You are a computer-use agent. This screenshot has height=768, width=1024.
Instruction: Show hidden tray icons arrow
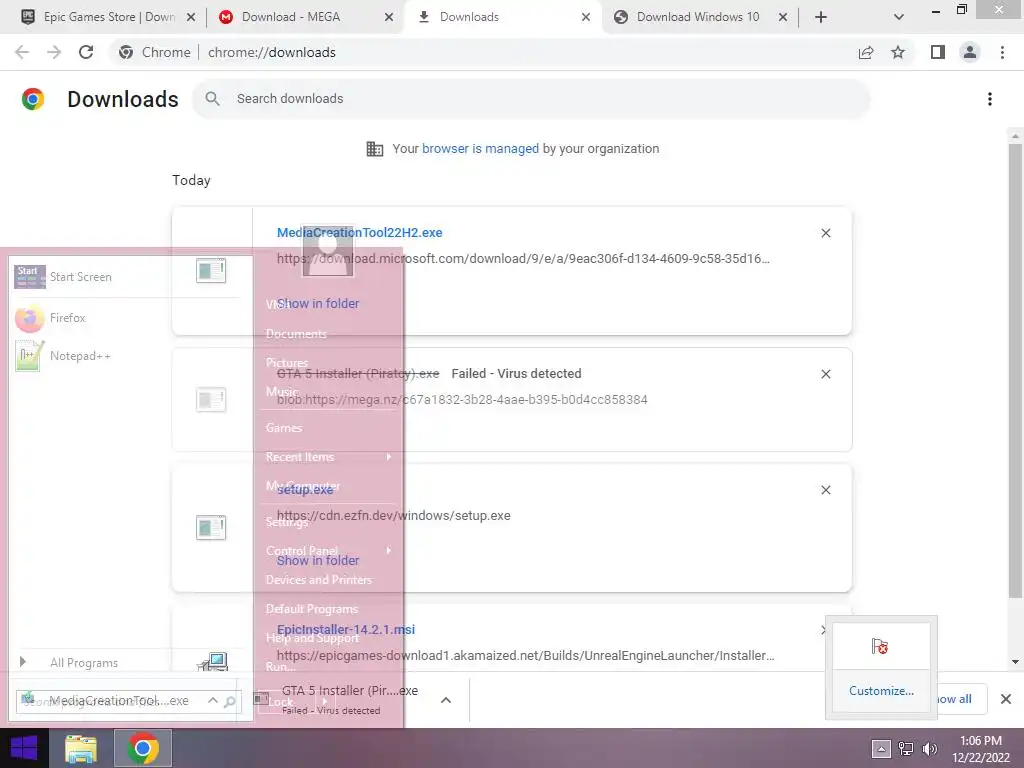click(x=880, y=748)
